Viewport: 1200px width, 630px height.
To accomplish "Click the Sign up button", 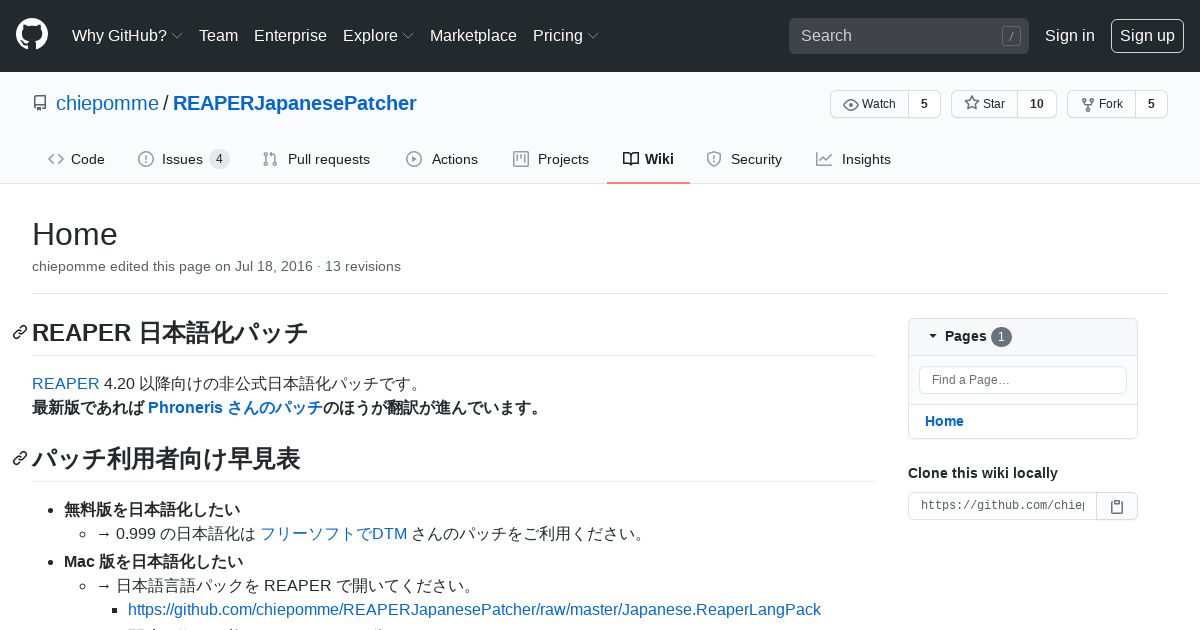I will [1147, 36].
